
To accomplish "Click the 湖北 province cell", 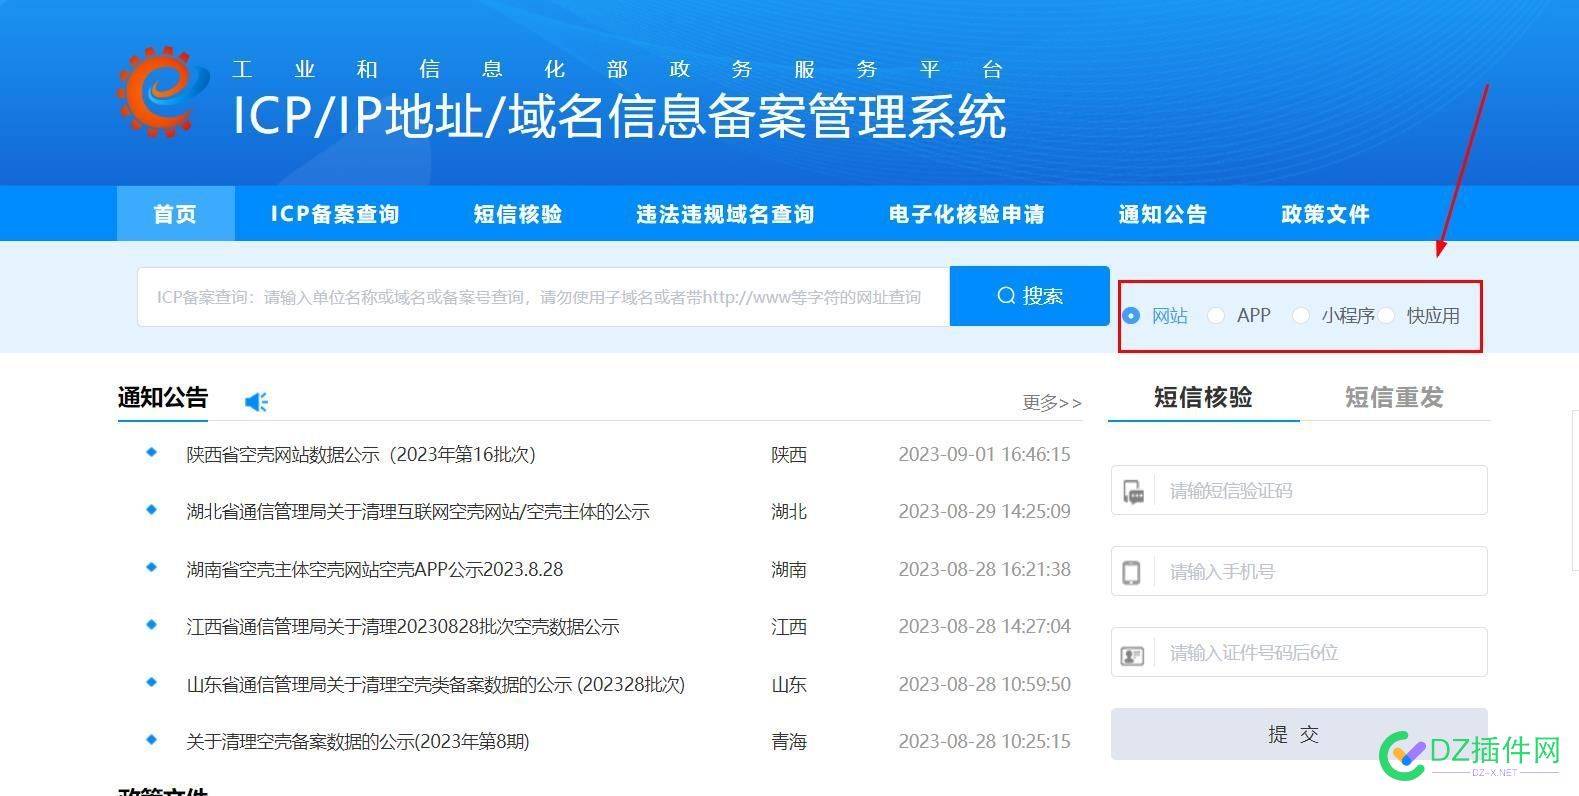I will point(789,511).
